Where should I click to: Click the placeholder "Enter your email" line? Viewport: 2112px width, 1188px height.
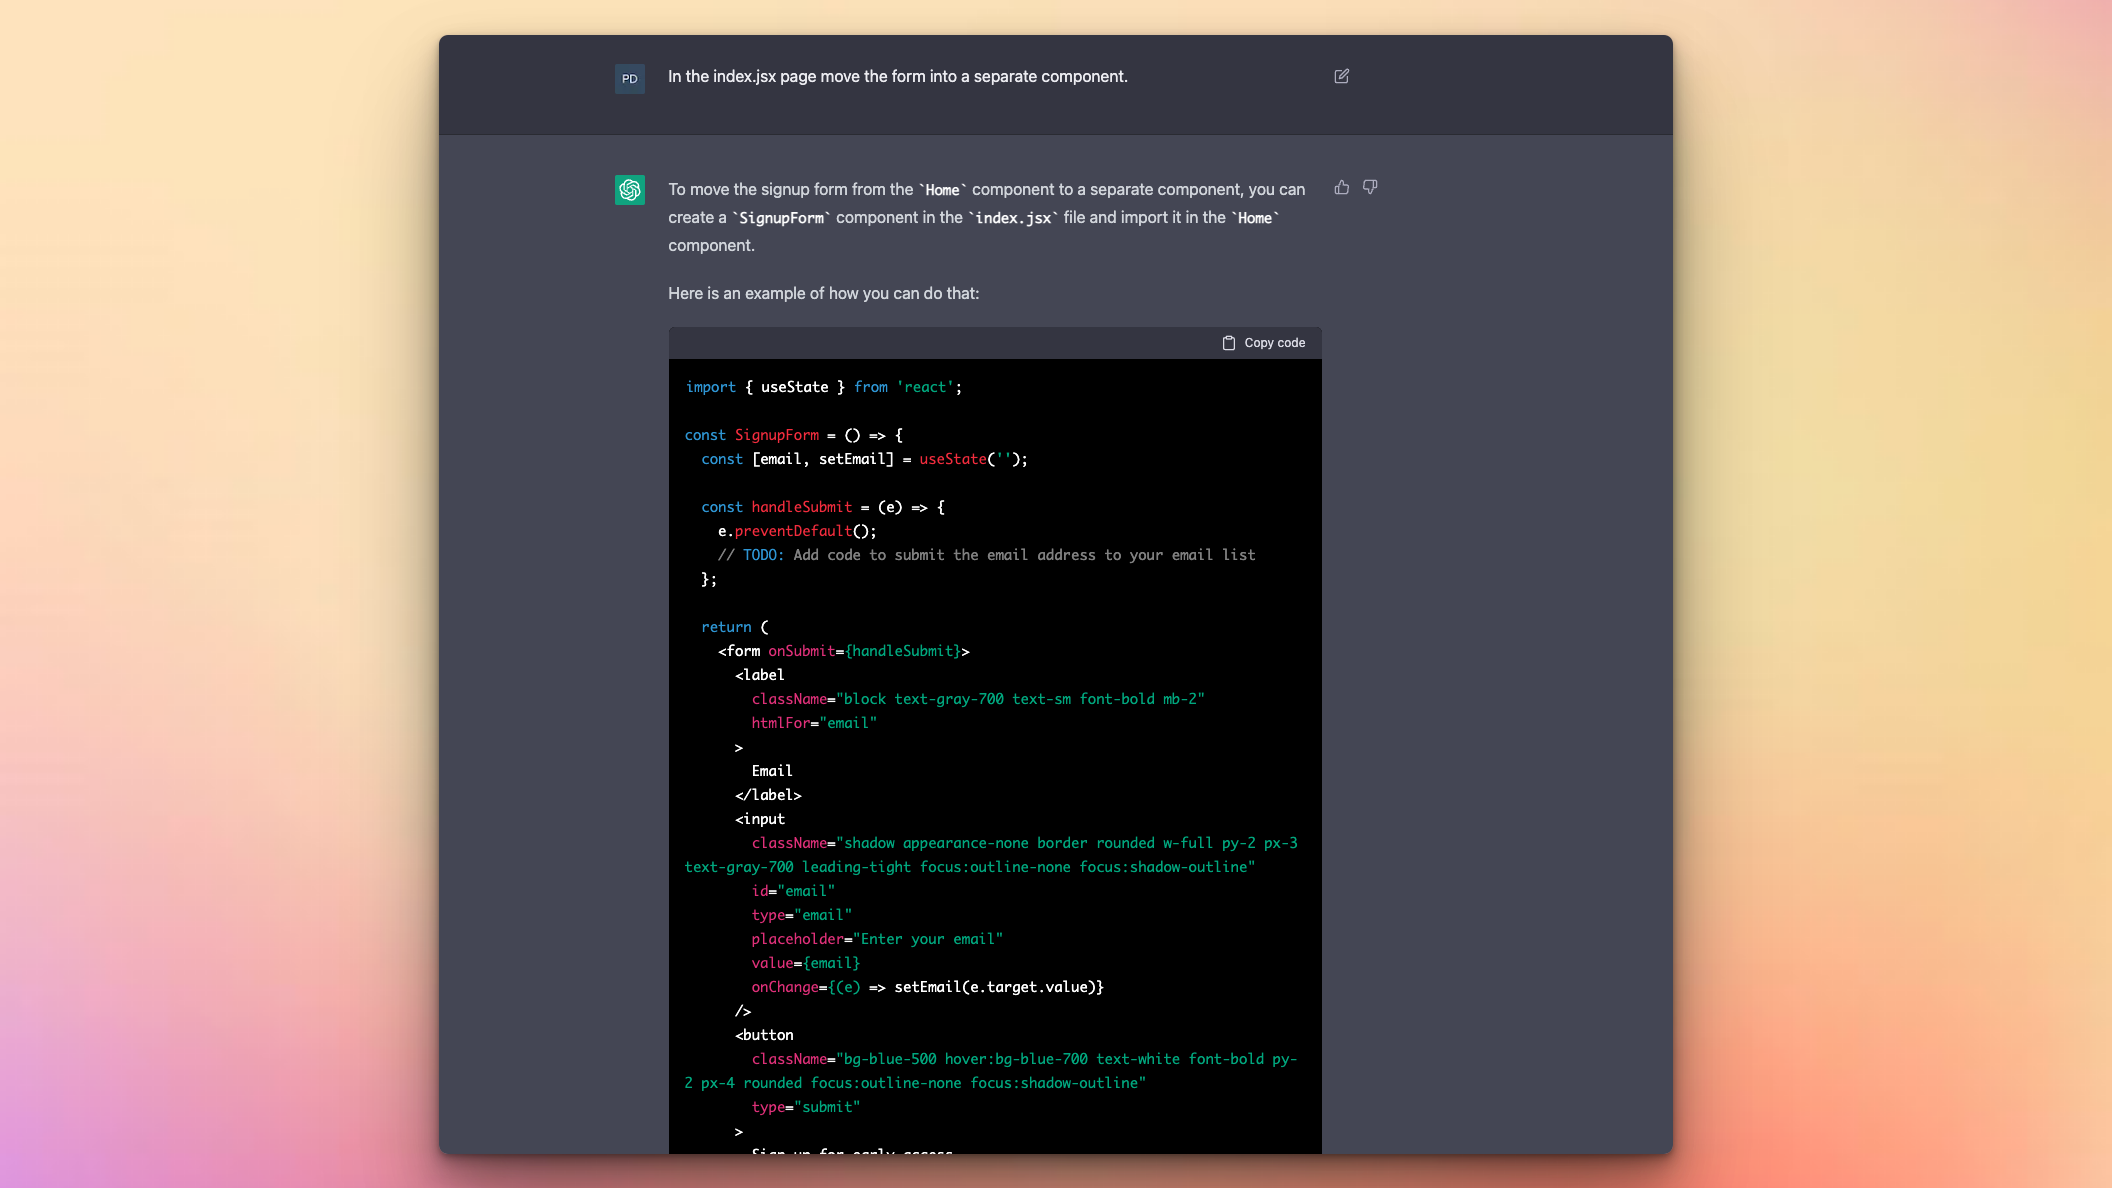(876, 939)
